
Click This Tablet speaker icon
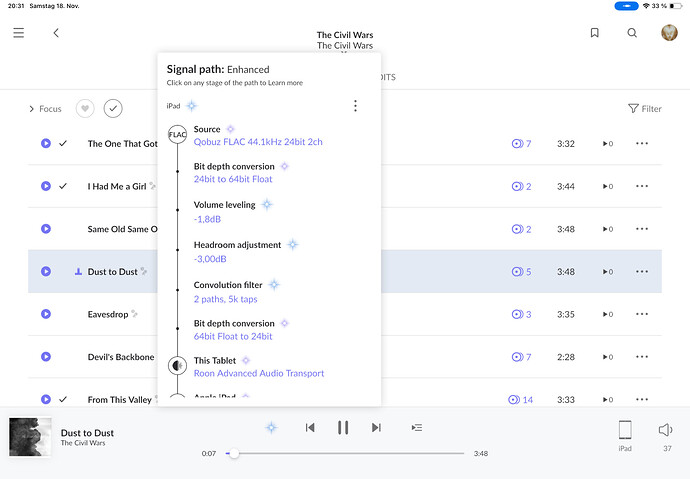[177, 366]
